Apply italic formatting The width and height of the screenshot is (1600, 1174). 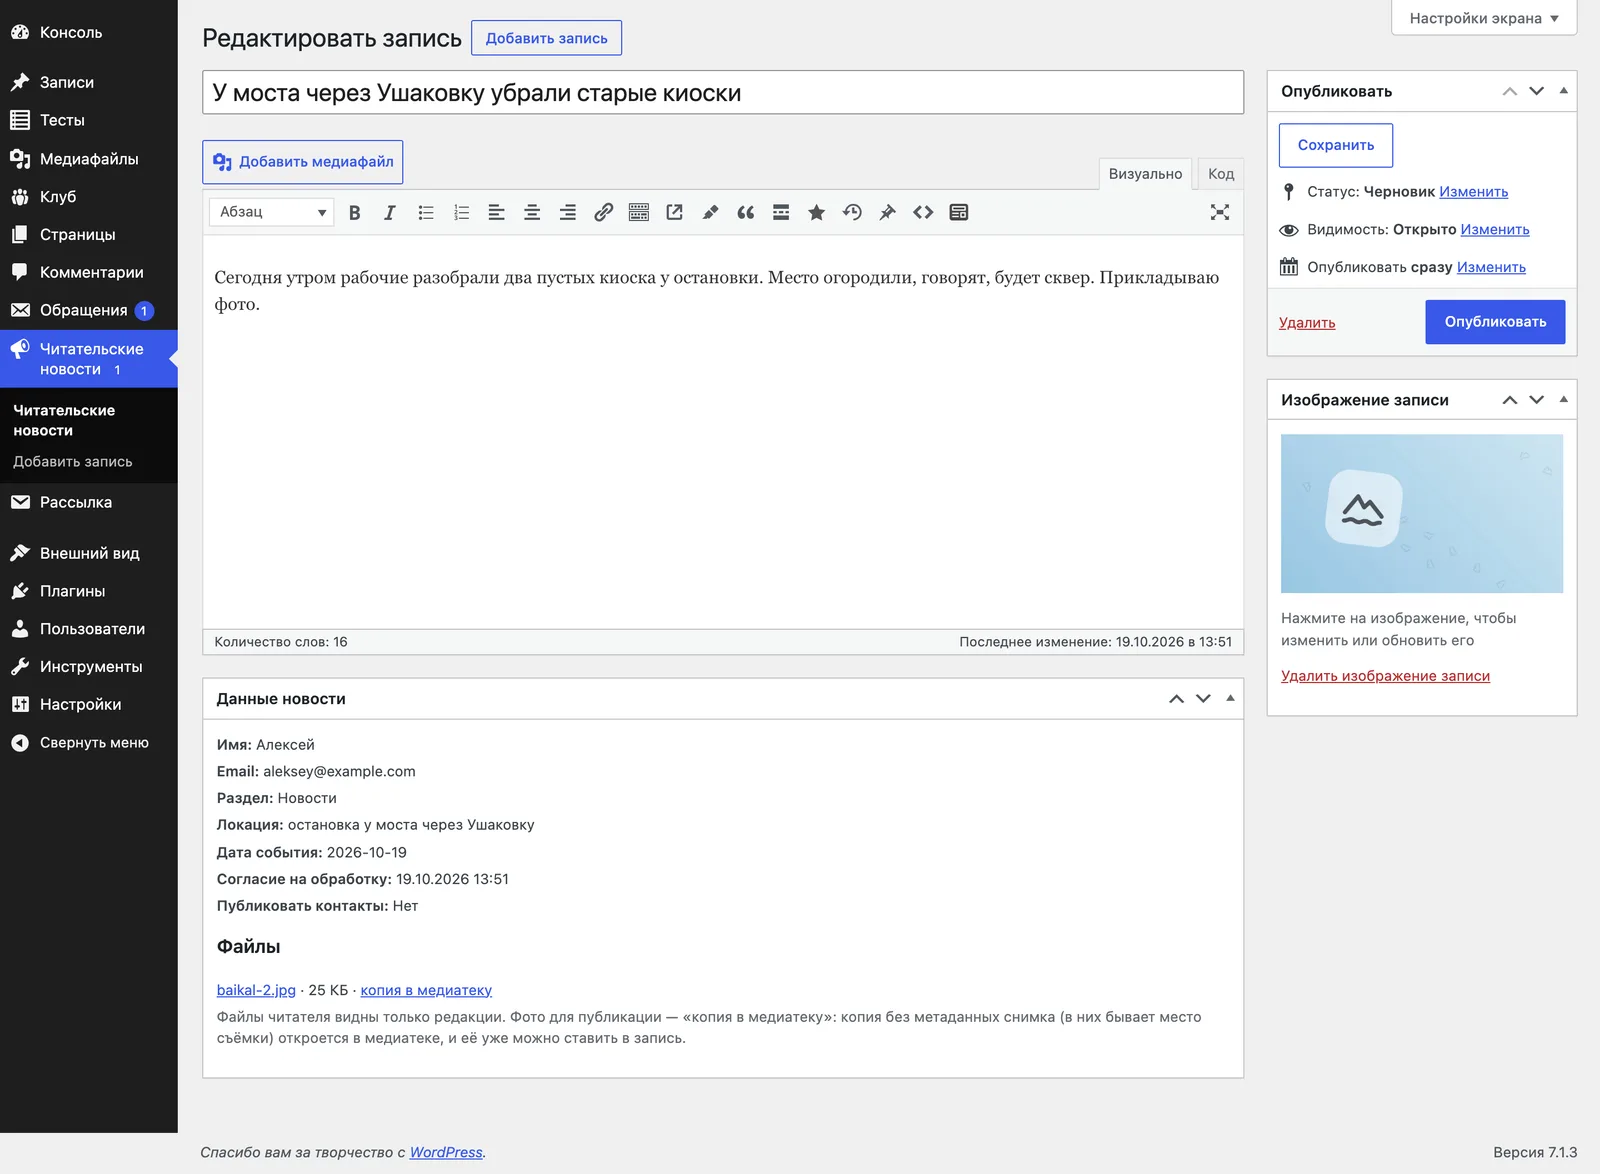(390, 212)
